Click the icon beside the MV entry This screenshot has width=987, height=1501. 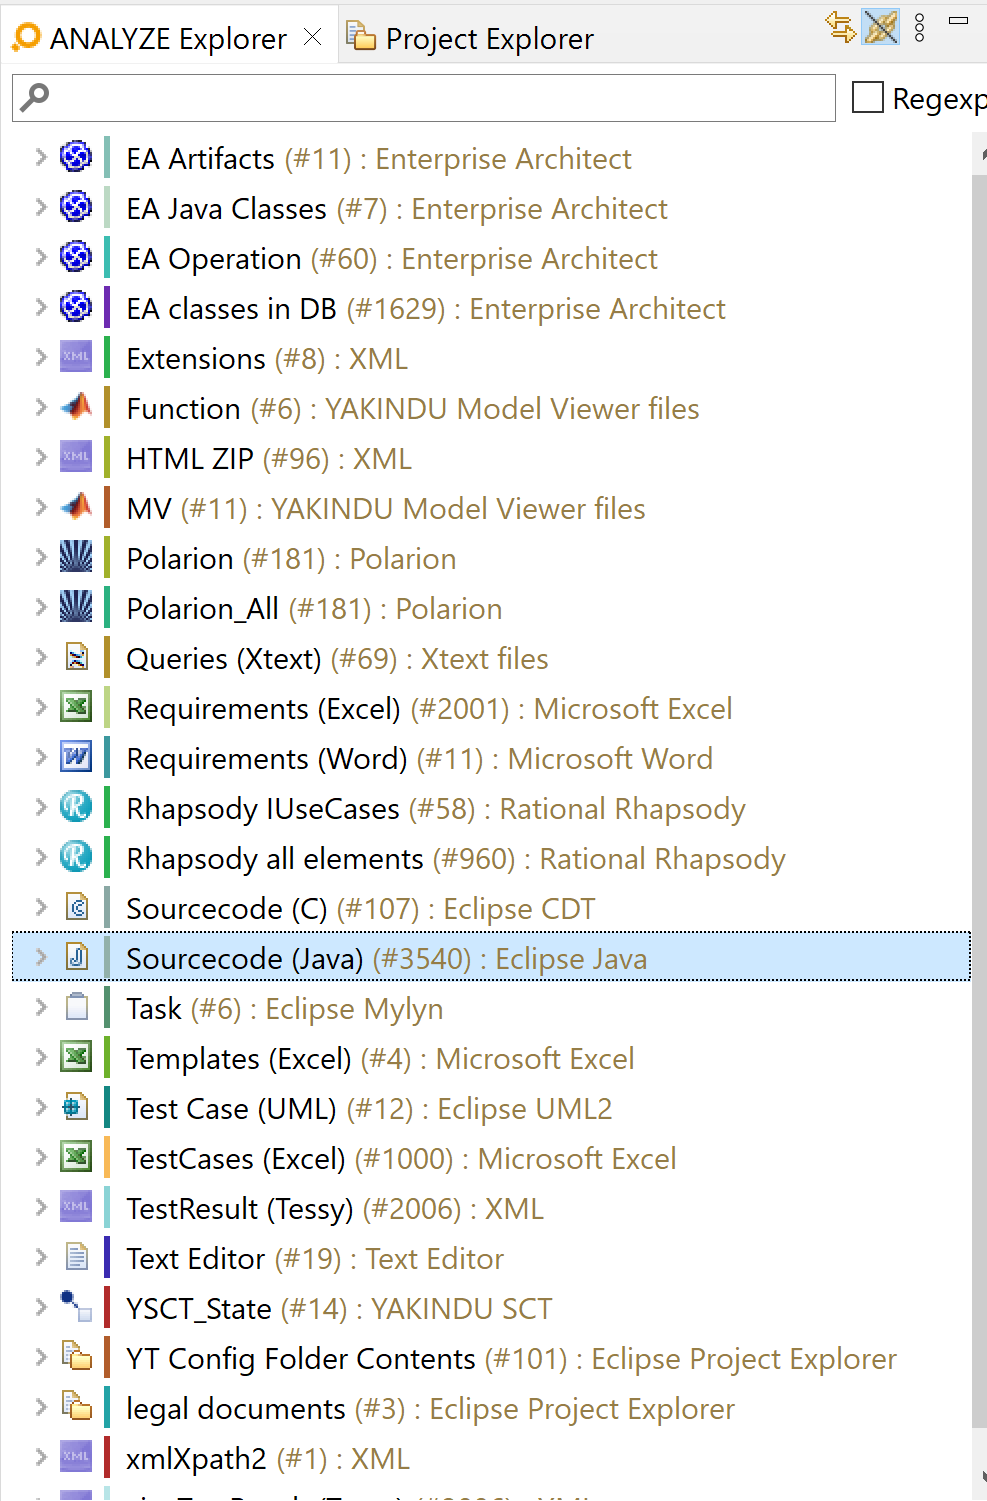click(76, 507)
